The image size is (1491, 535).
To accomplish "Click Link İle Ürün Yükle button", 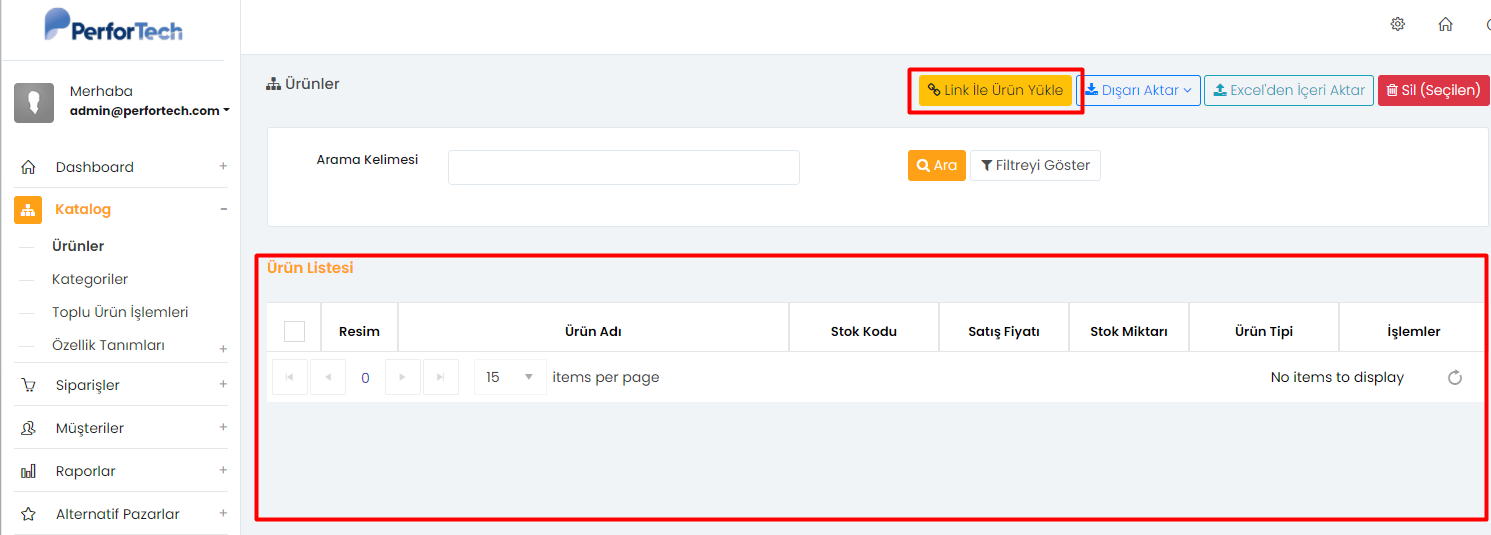I will tap(995, 90).
